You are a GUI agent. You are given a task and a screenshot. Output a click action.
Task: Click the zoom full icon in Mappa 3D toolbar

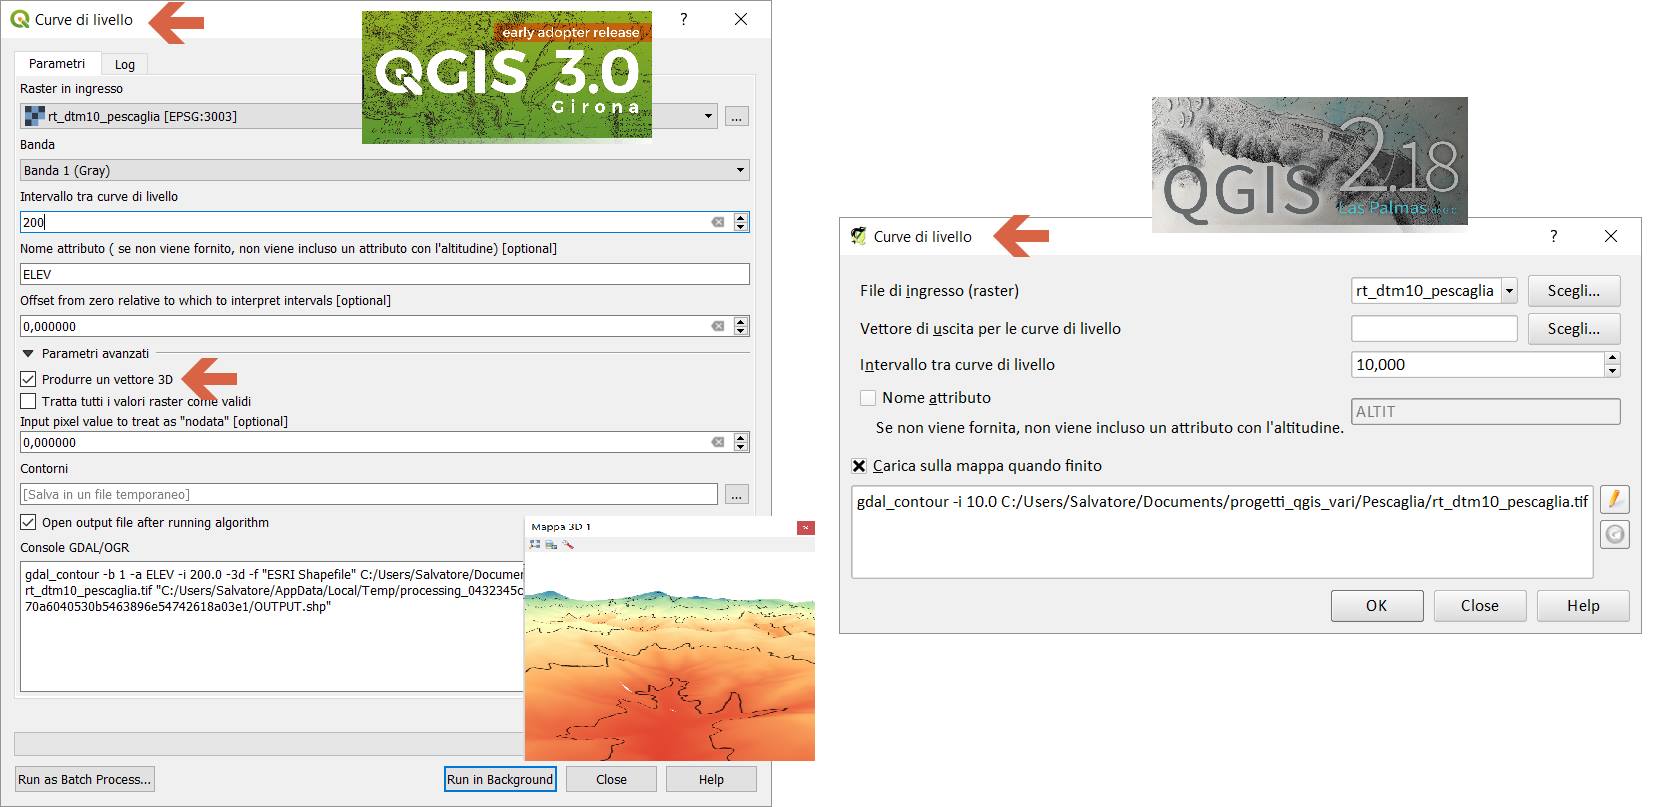[535, 545]
